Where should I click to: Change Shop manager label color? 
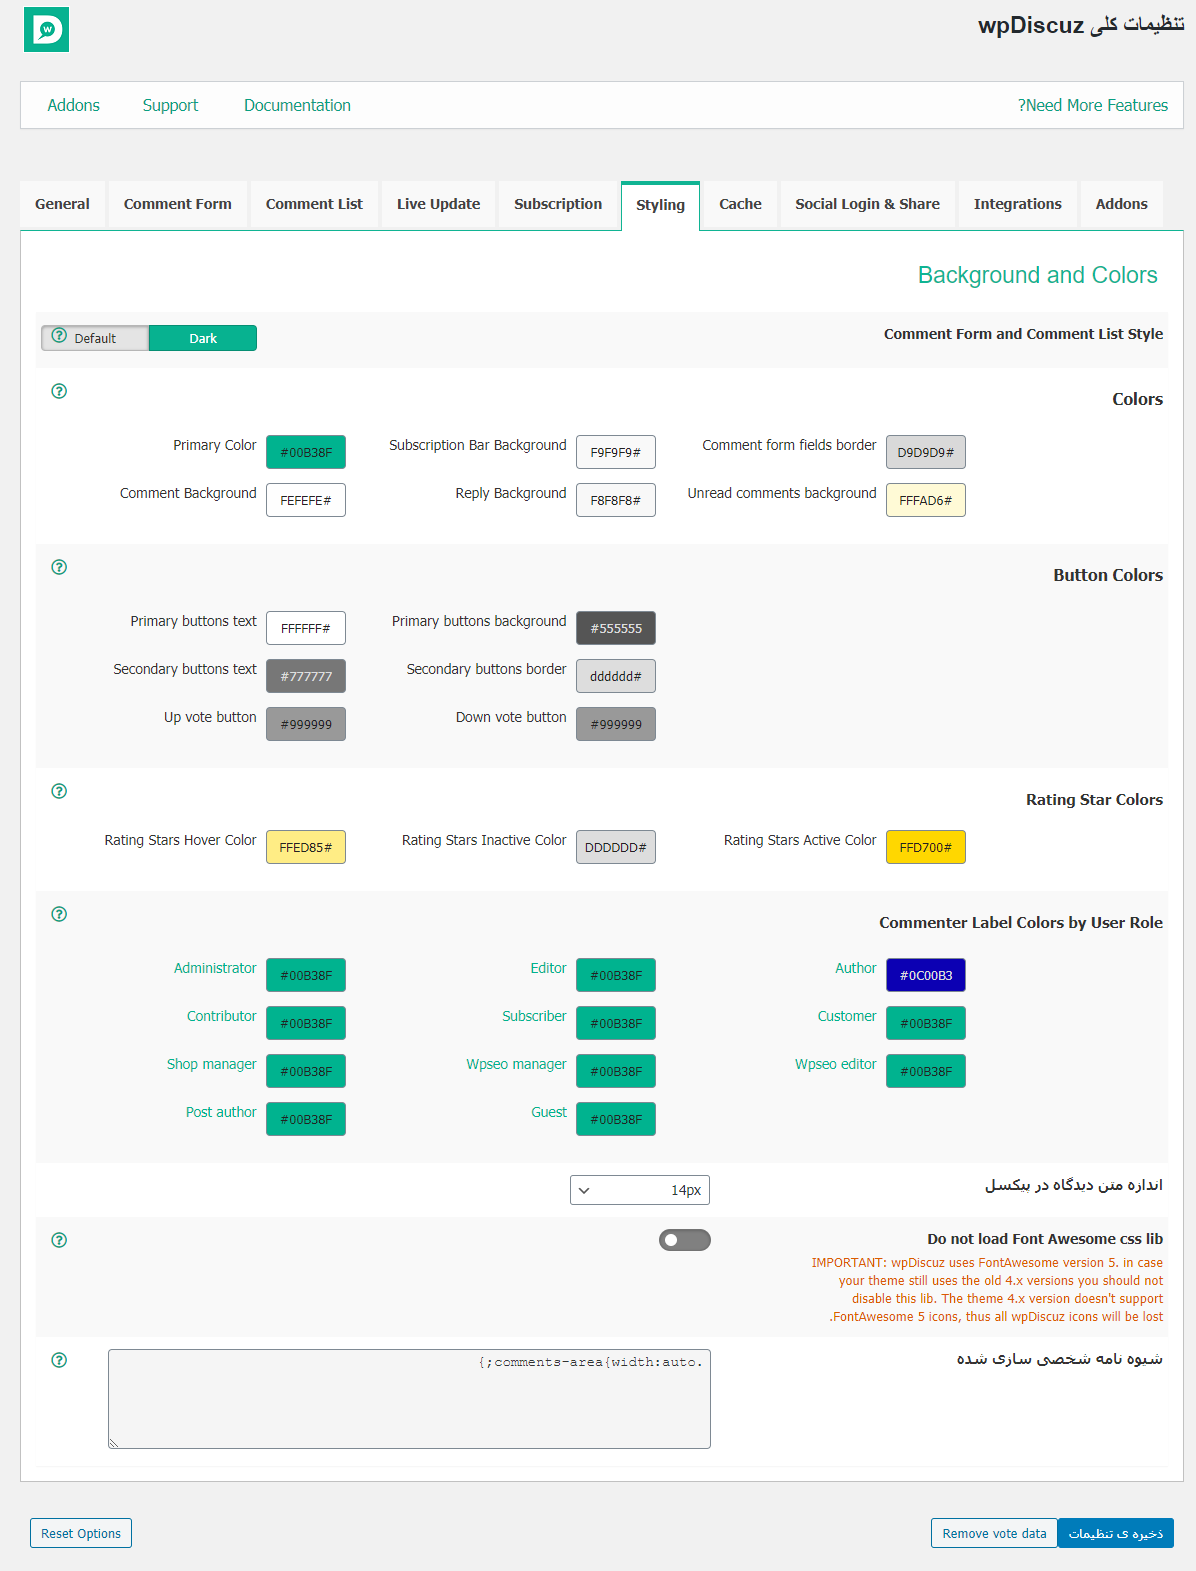click(306, 1071)
